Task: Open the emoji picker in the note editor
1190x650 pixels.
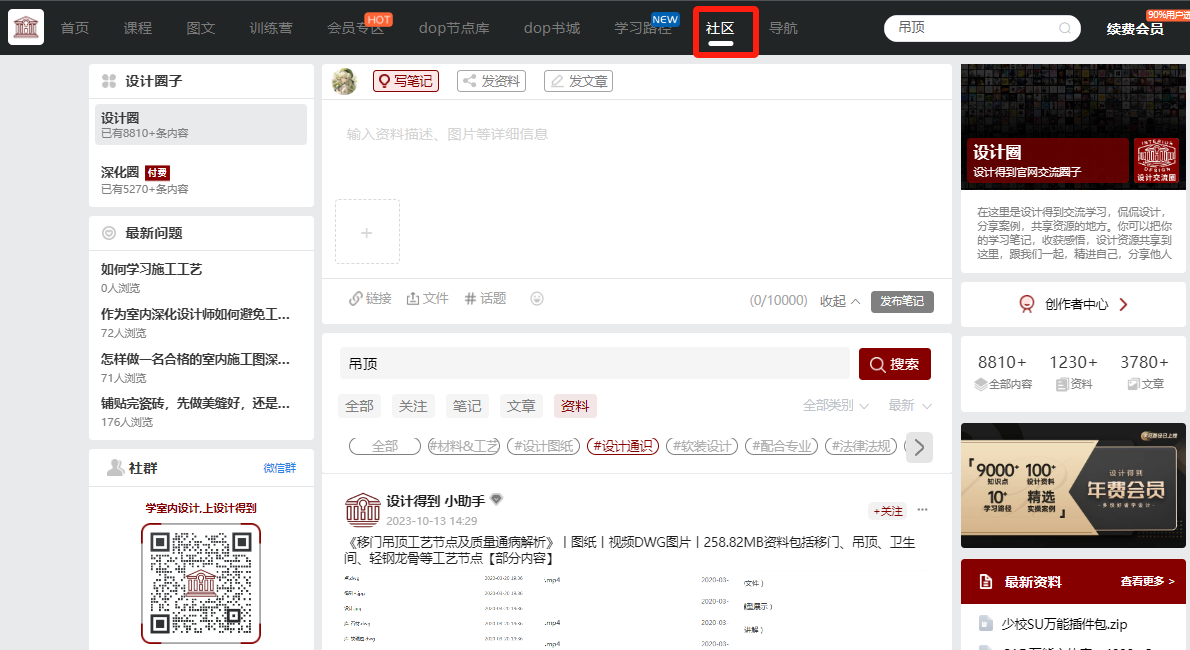Action: (x=537, y=298)
